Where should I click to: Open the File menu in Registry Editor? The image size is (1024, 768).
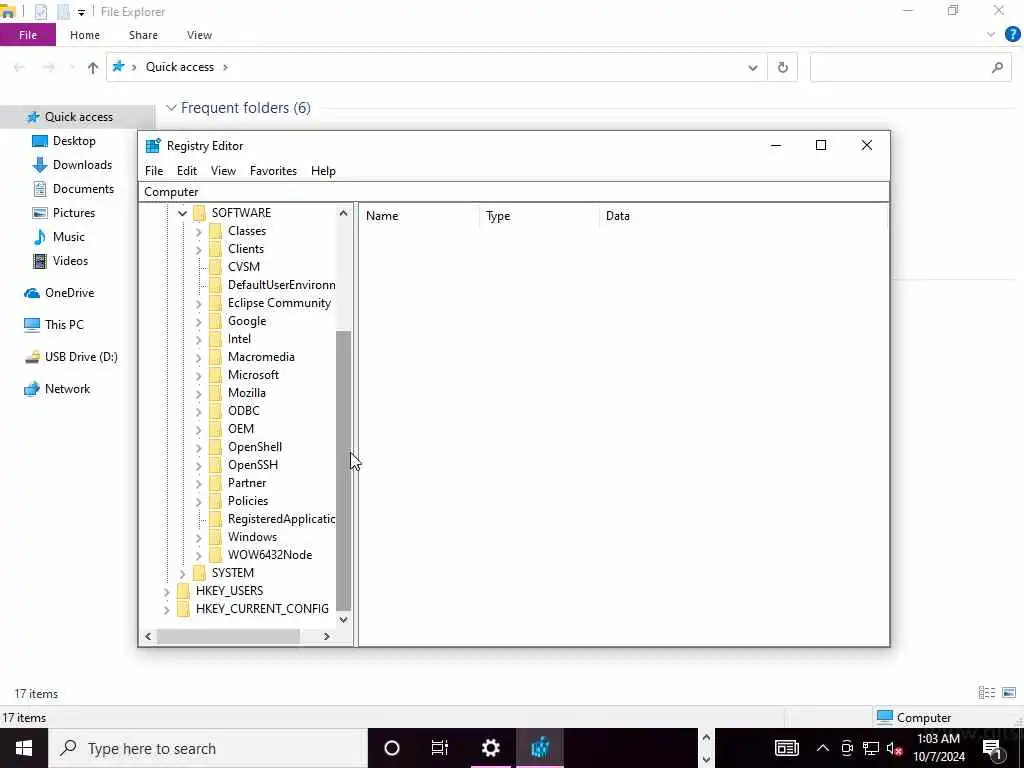154,171
